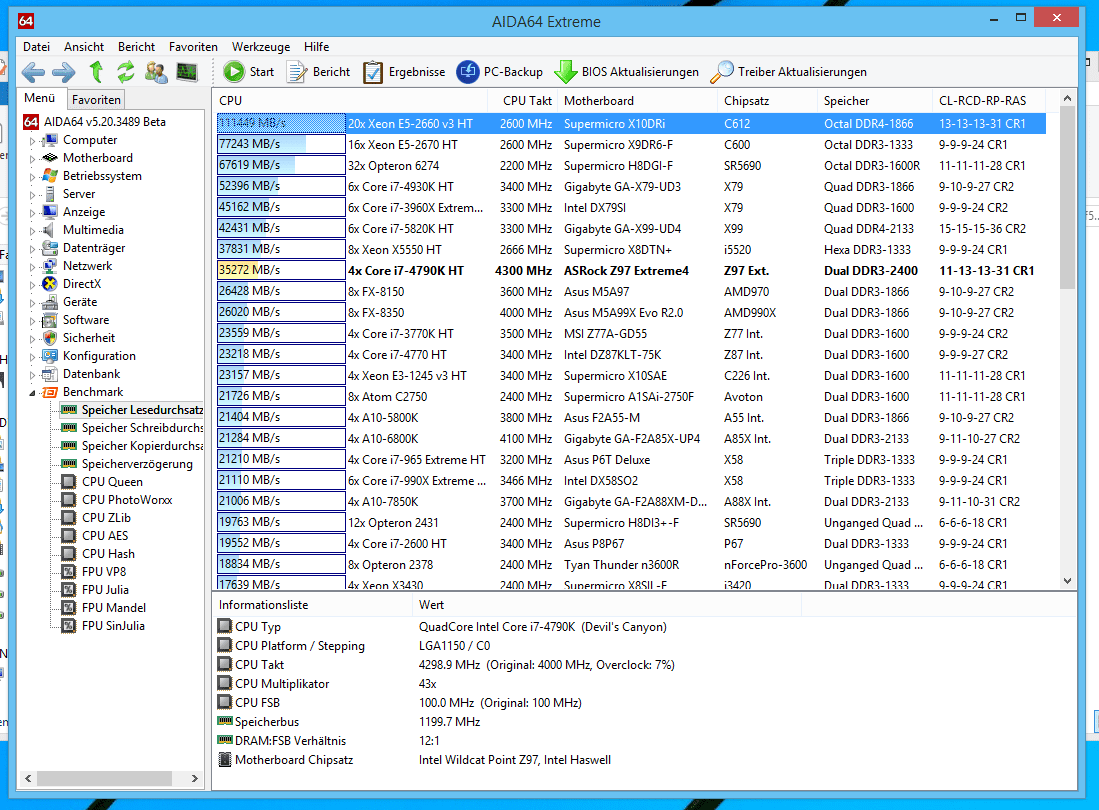Select FPU VP8 benchmark icon
Image resolution: width=1099 pixels, height=810 pixels.
pos(69,572)
